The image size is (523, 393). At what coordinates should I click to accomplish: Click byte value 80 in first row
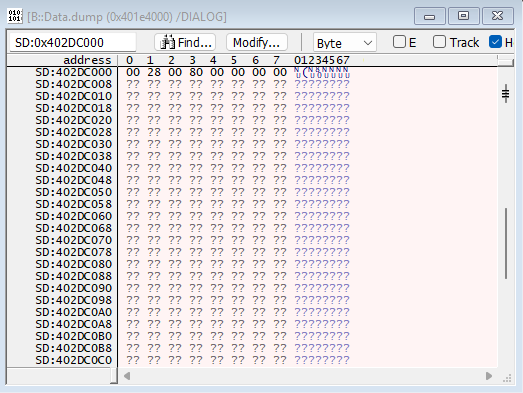coord(196,72)
